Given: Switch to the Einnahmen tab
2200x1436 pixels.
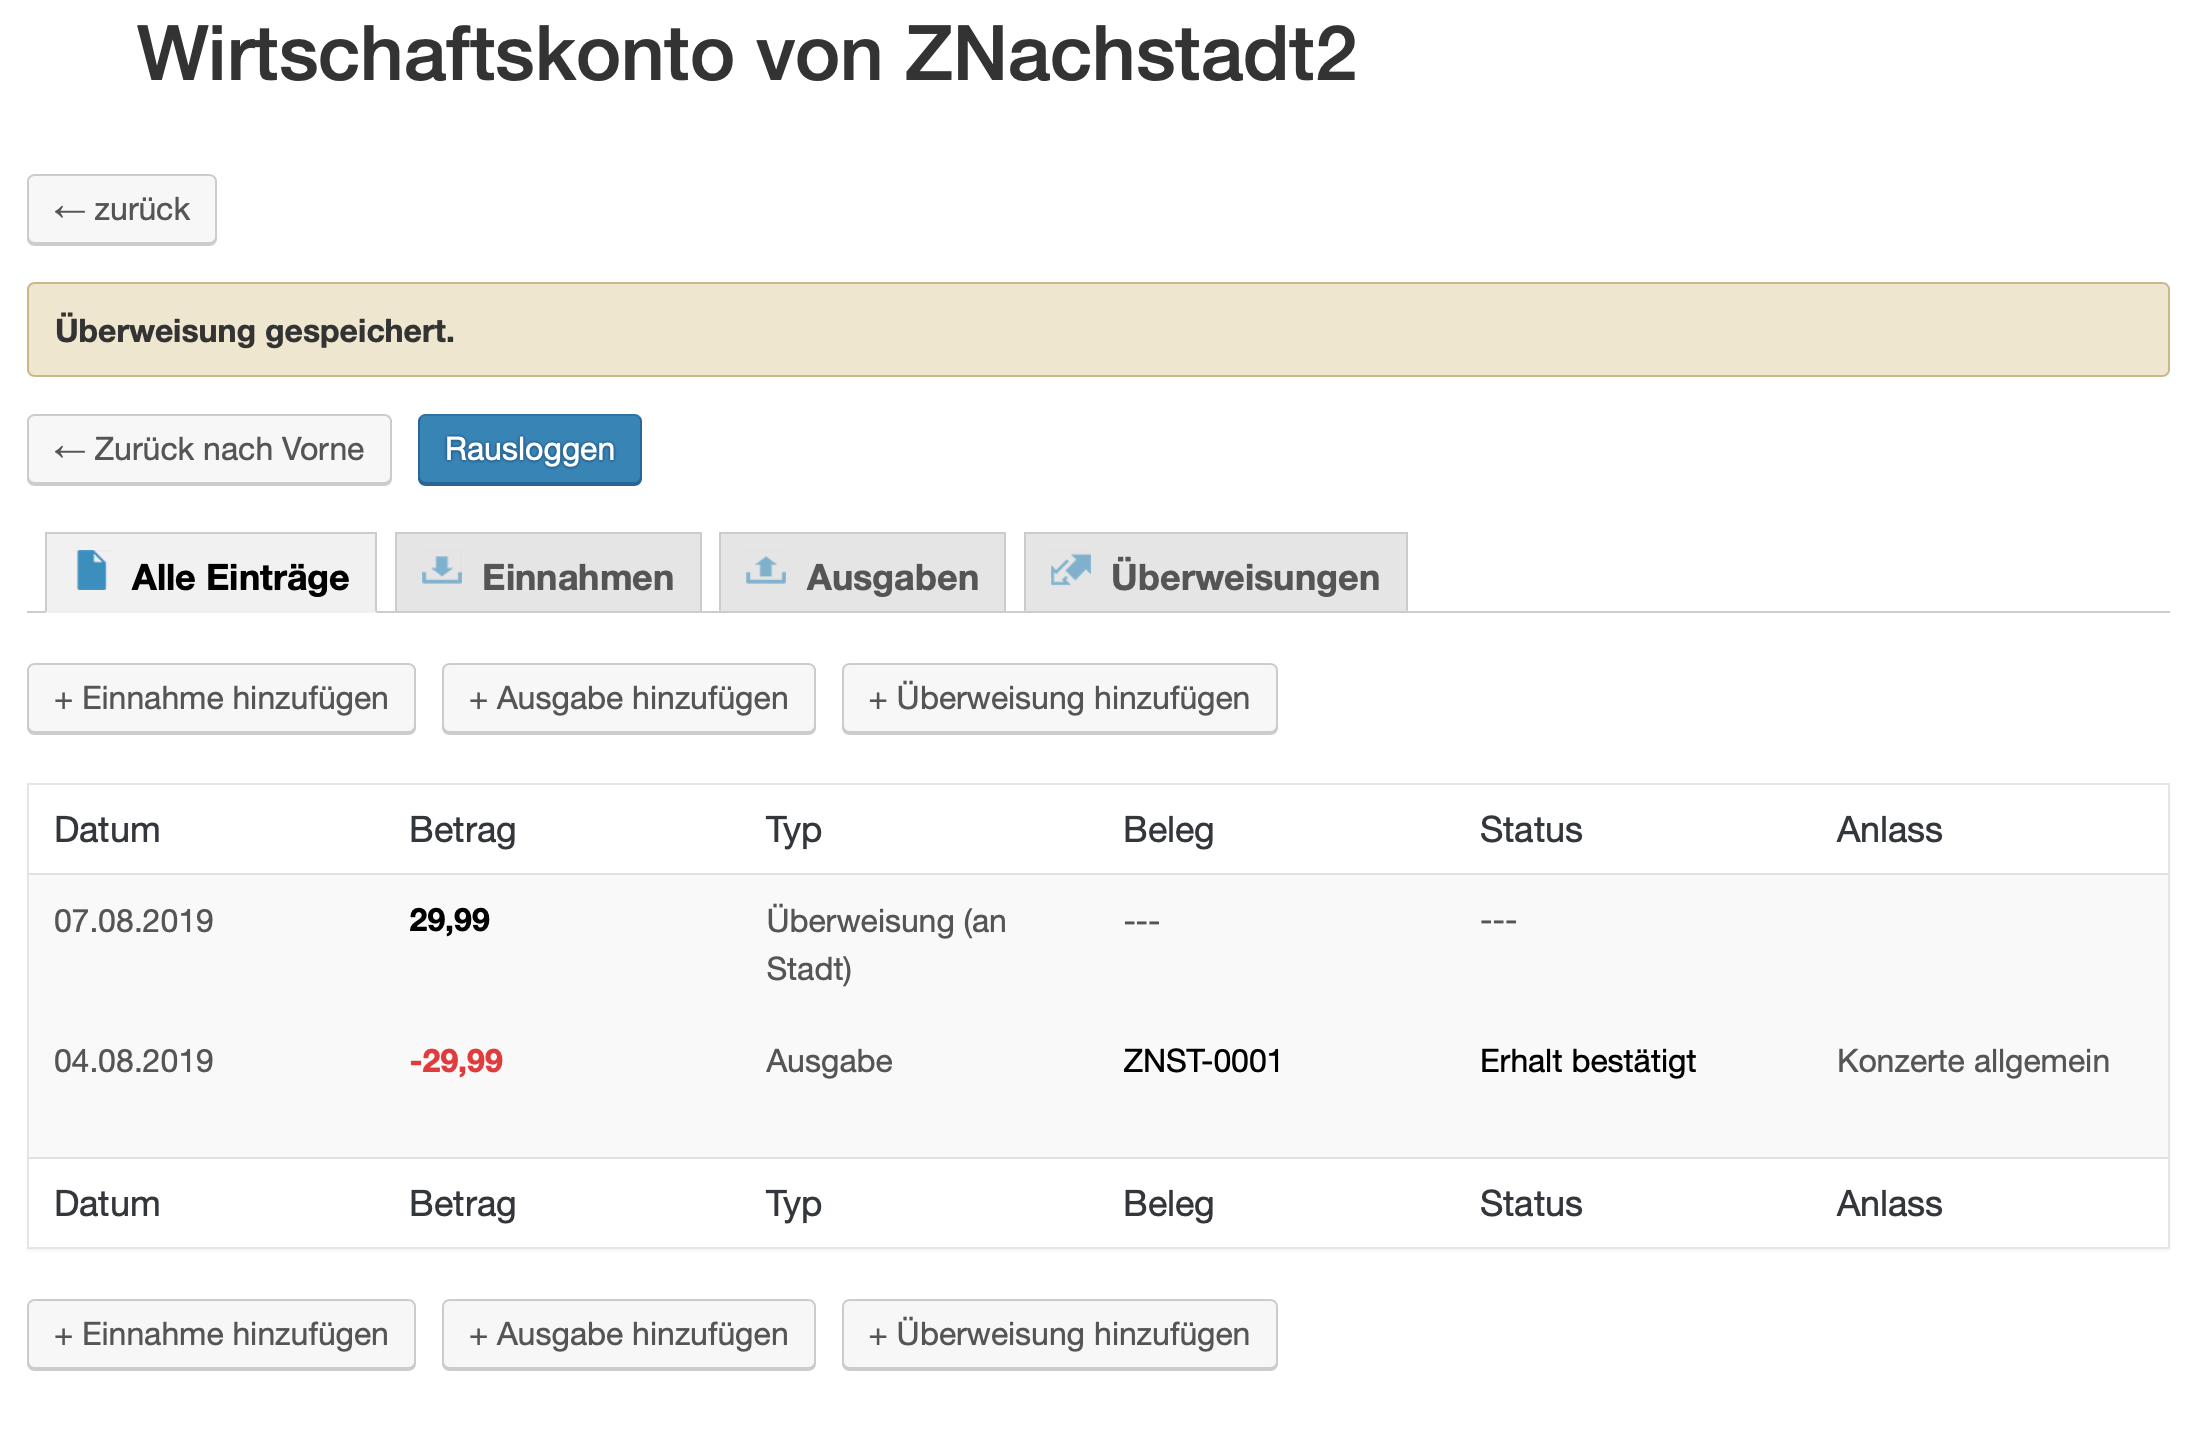Looking at the screenshot, I should coord(577,577).
